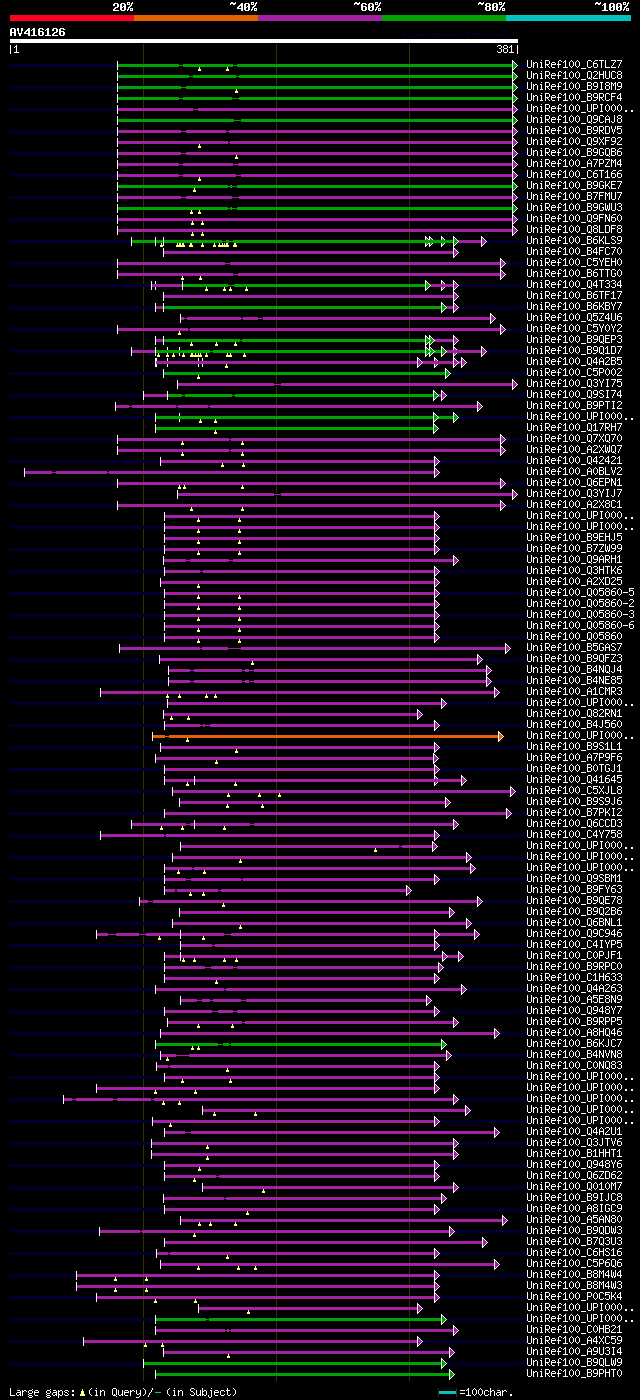Click the UniRef100_C5XJL8 label

576,791
